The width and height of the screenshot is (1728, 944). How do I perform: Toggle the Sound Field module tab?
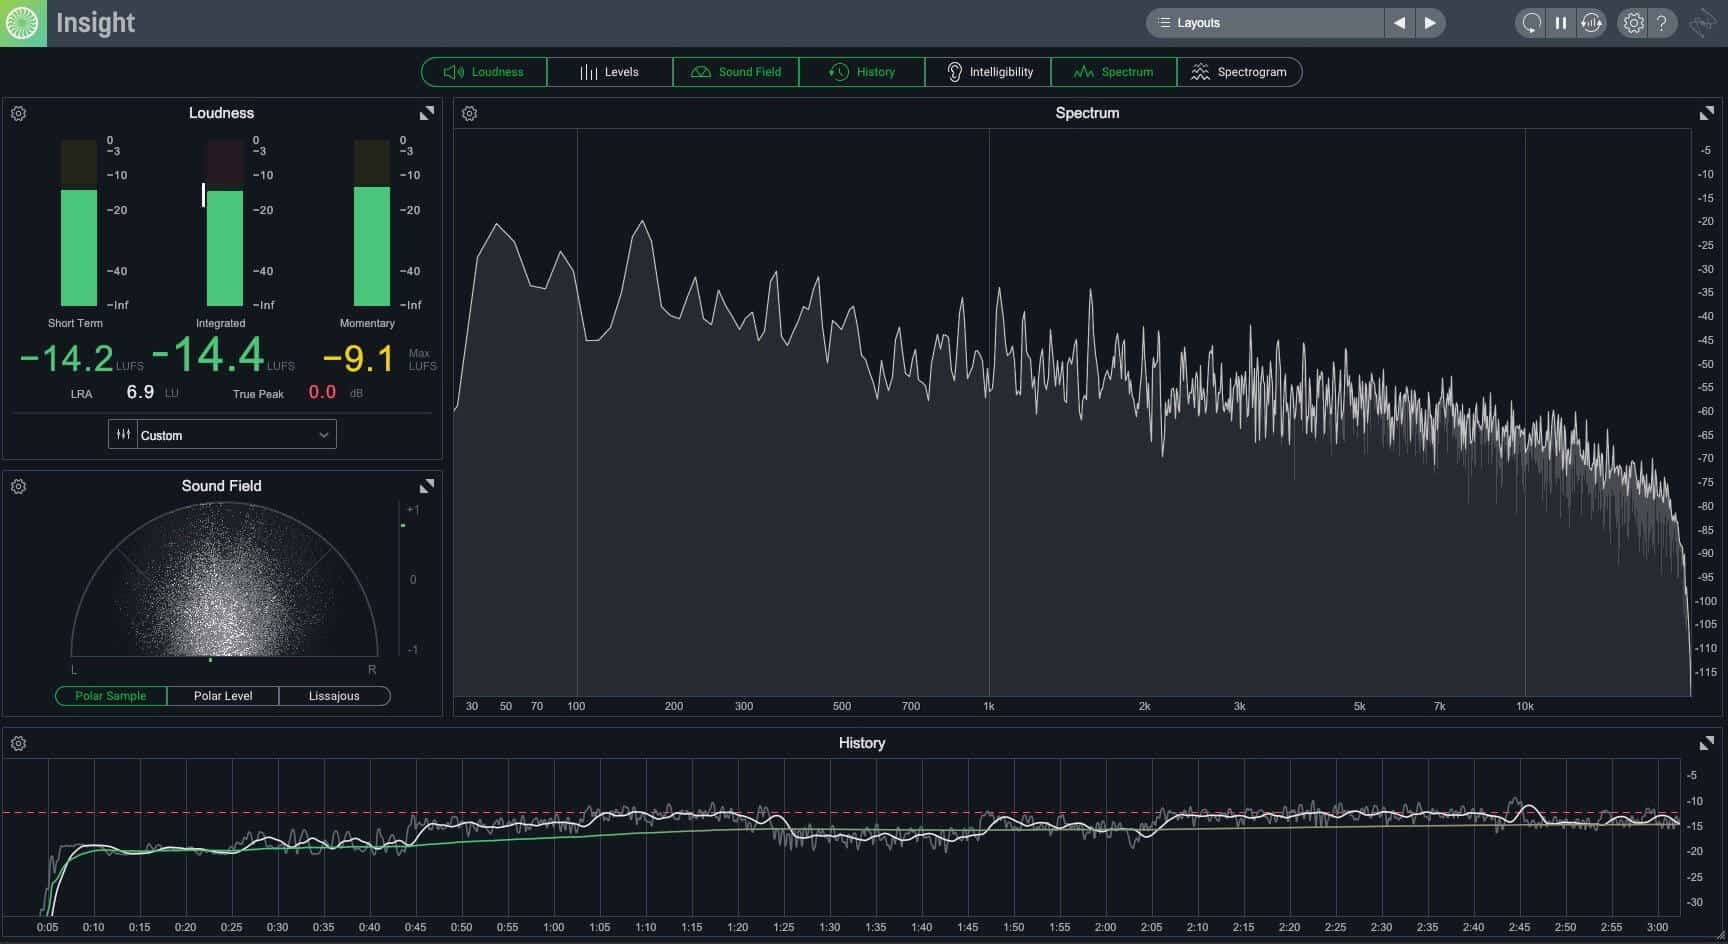736,72
